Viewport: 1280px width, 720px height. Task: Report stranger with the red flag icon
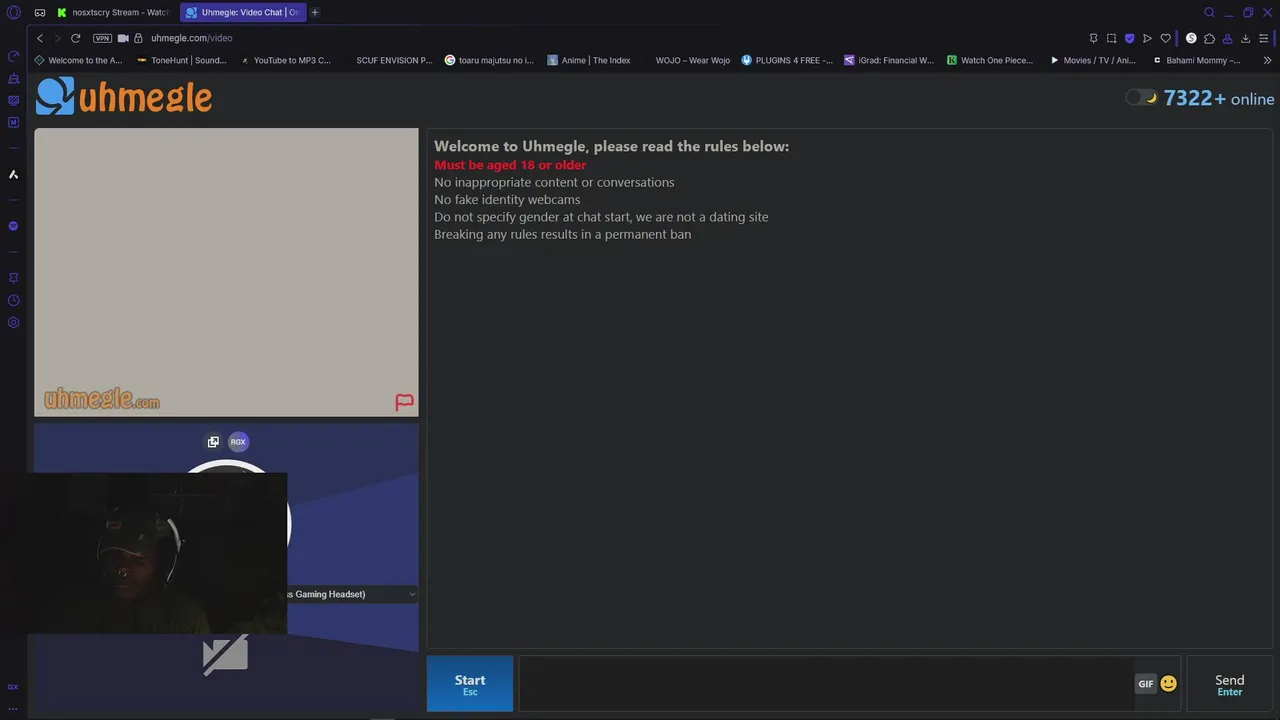point(404,402)
